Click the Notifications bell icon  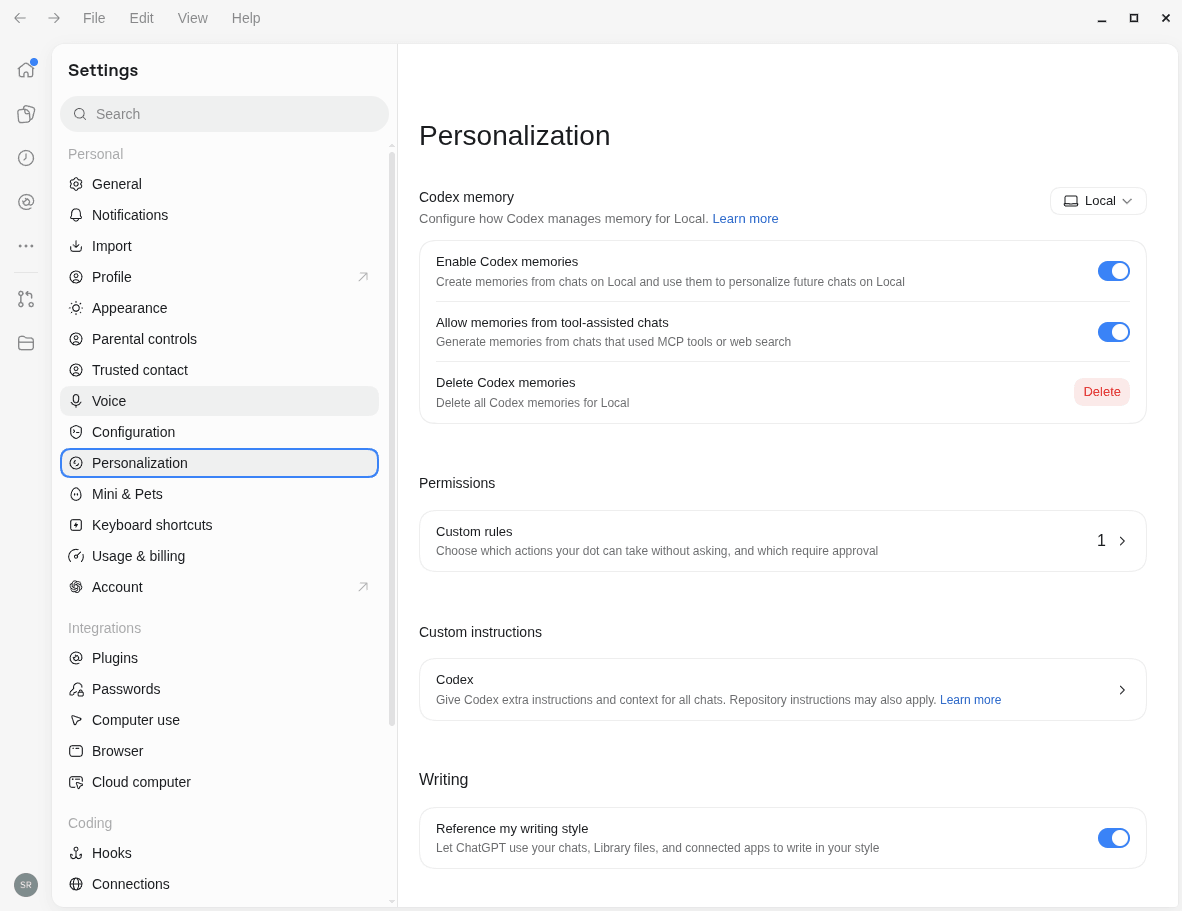[76, 216]
